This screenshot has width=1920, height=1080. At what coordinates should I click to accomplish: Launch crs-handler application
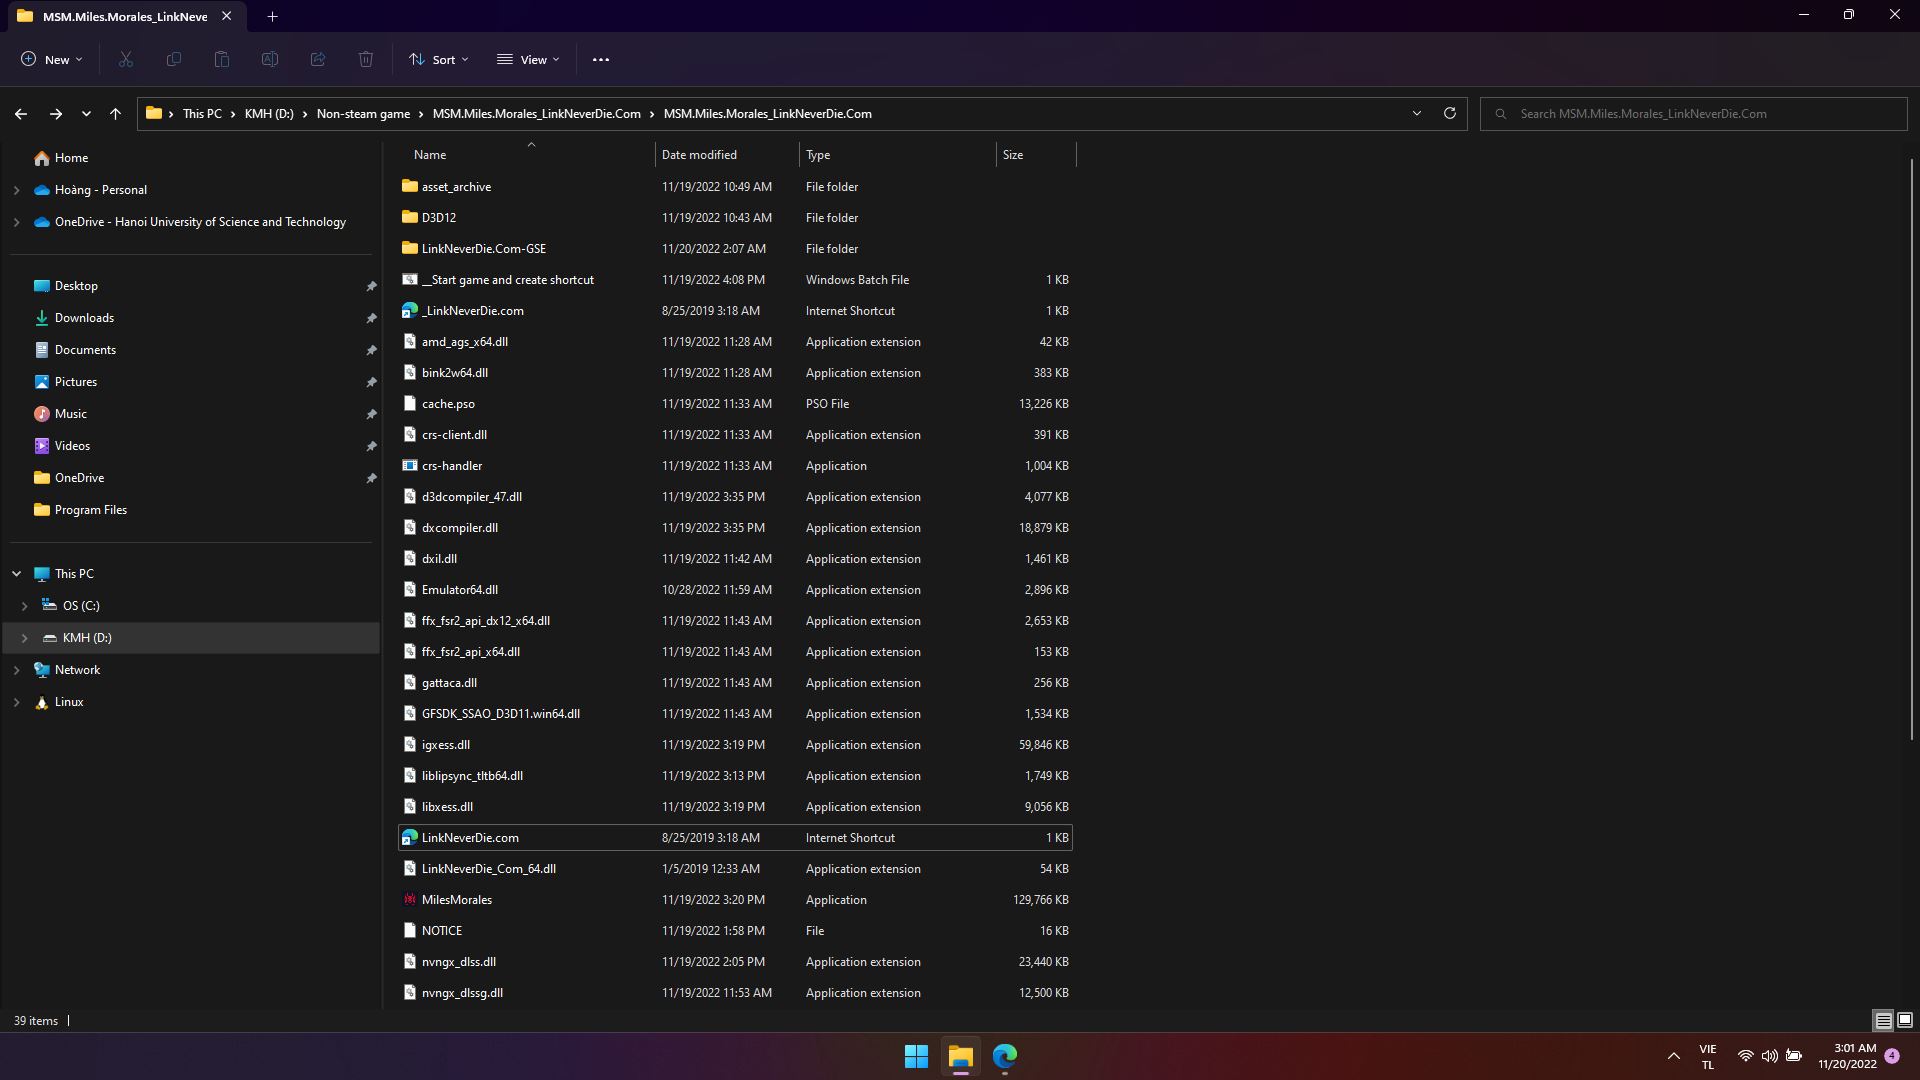(452, 464)
